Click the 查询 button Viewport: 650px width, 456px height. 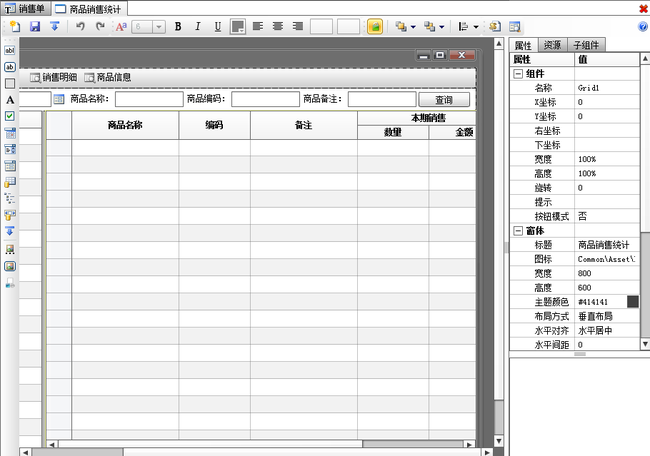coord(444,99)
